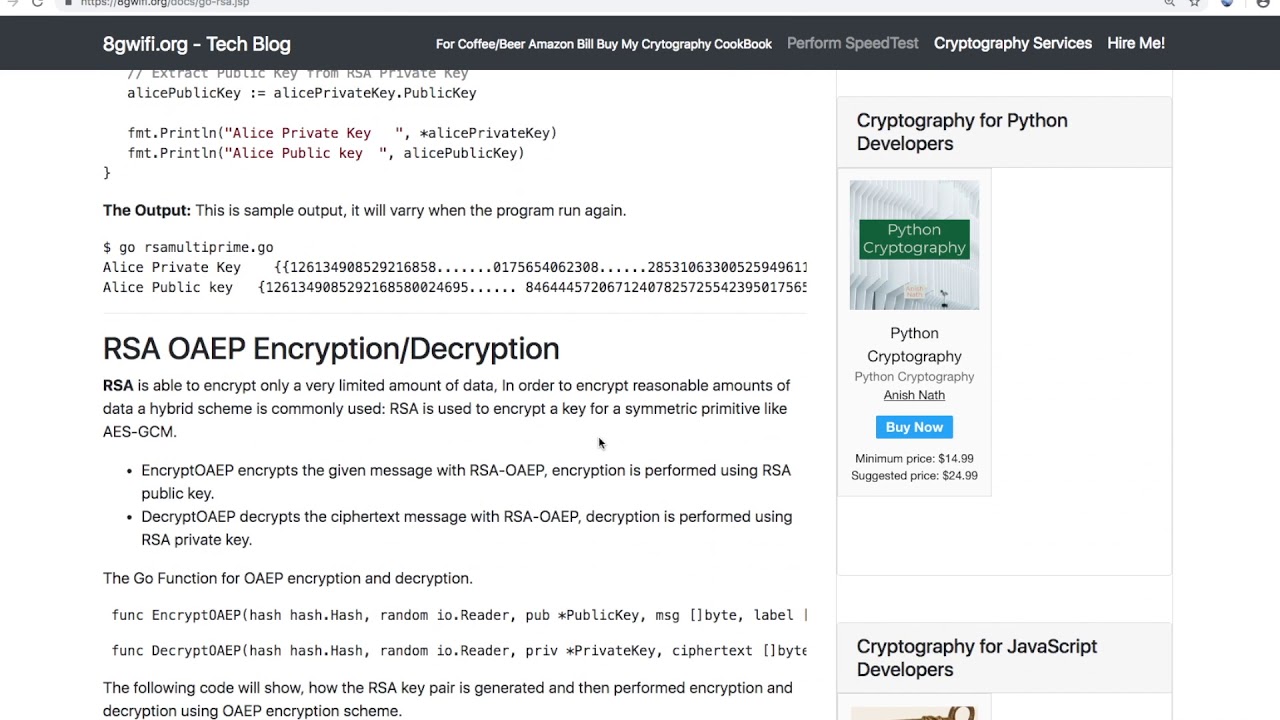The width and height of the screenshot is (1280, 720).
Task: Click the URL in the address bar
Action: point(165,3)
